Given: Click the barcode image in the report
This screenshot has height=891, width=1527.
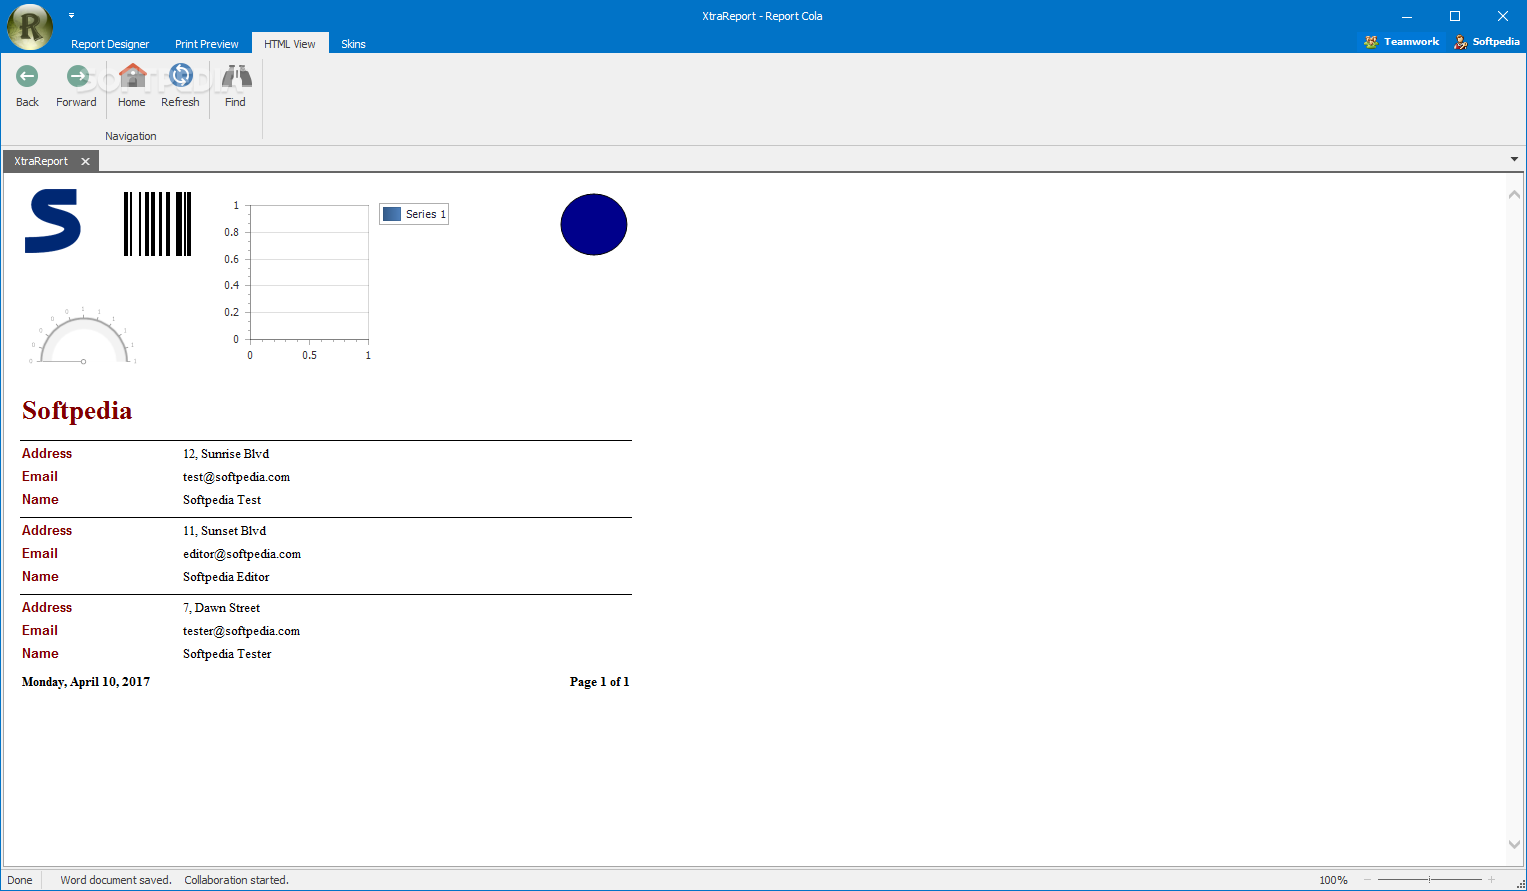Looking at the screenshot, I should click(157, 224).
